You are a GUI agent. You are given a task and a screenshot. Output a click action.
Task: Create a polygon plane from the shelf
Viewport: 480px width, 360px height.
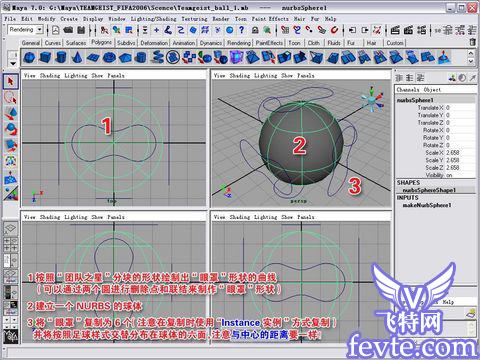point(93,57)
